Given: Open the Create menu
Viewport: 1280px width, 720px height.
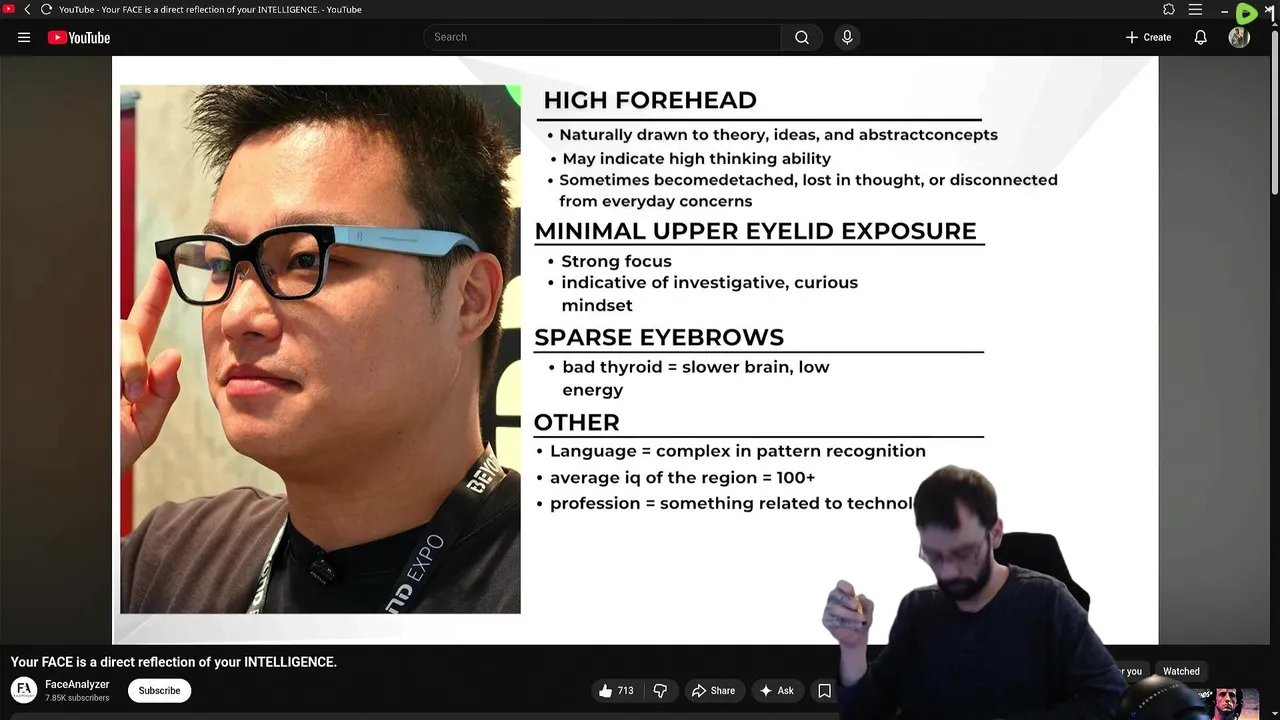Looking at the screenshot, I should (x=1148, y=37).
